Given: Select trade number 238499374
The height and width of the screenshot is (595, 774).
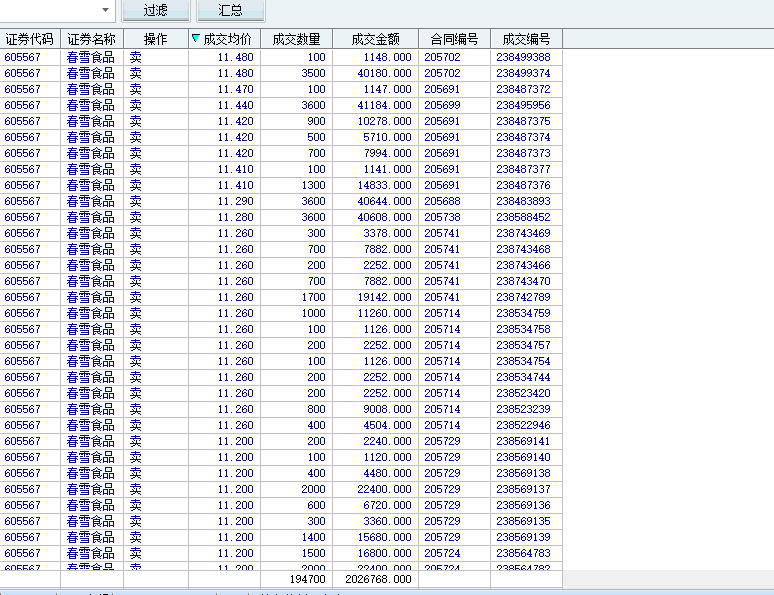Looking at the screenshot, I should coord(523,73).
